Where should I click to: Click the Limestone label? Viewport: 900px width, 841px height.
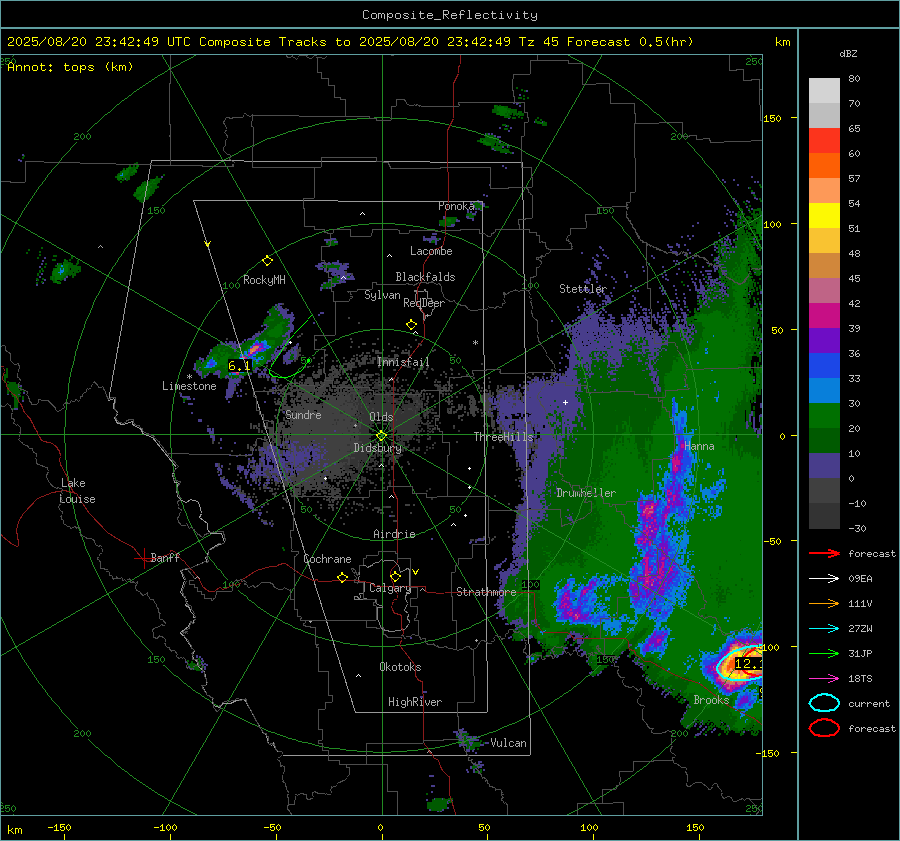(189, 386)
